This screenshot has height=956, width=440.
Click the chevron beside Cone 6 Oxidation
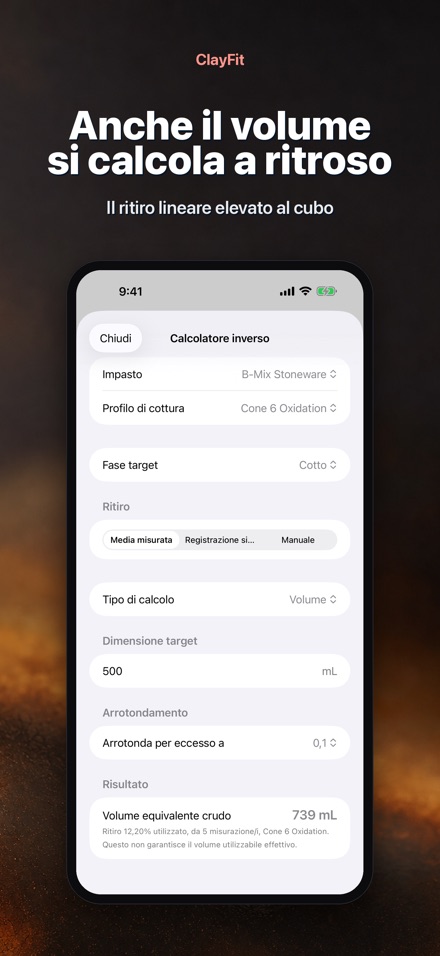[333, 408]
